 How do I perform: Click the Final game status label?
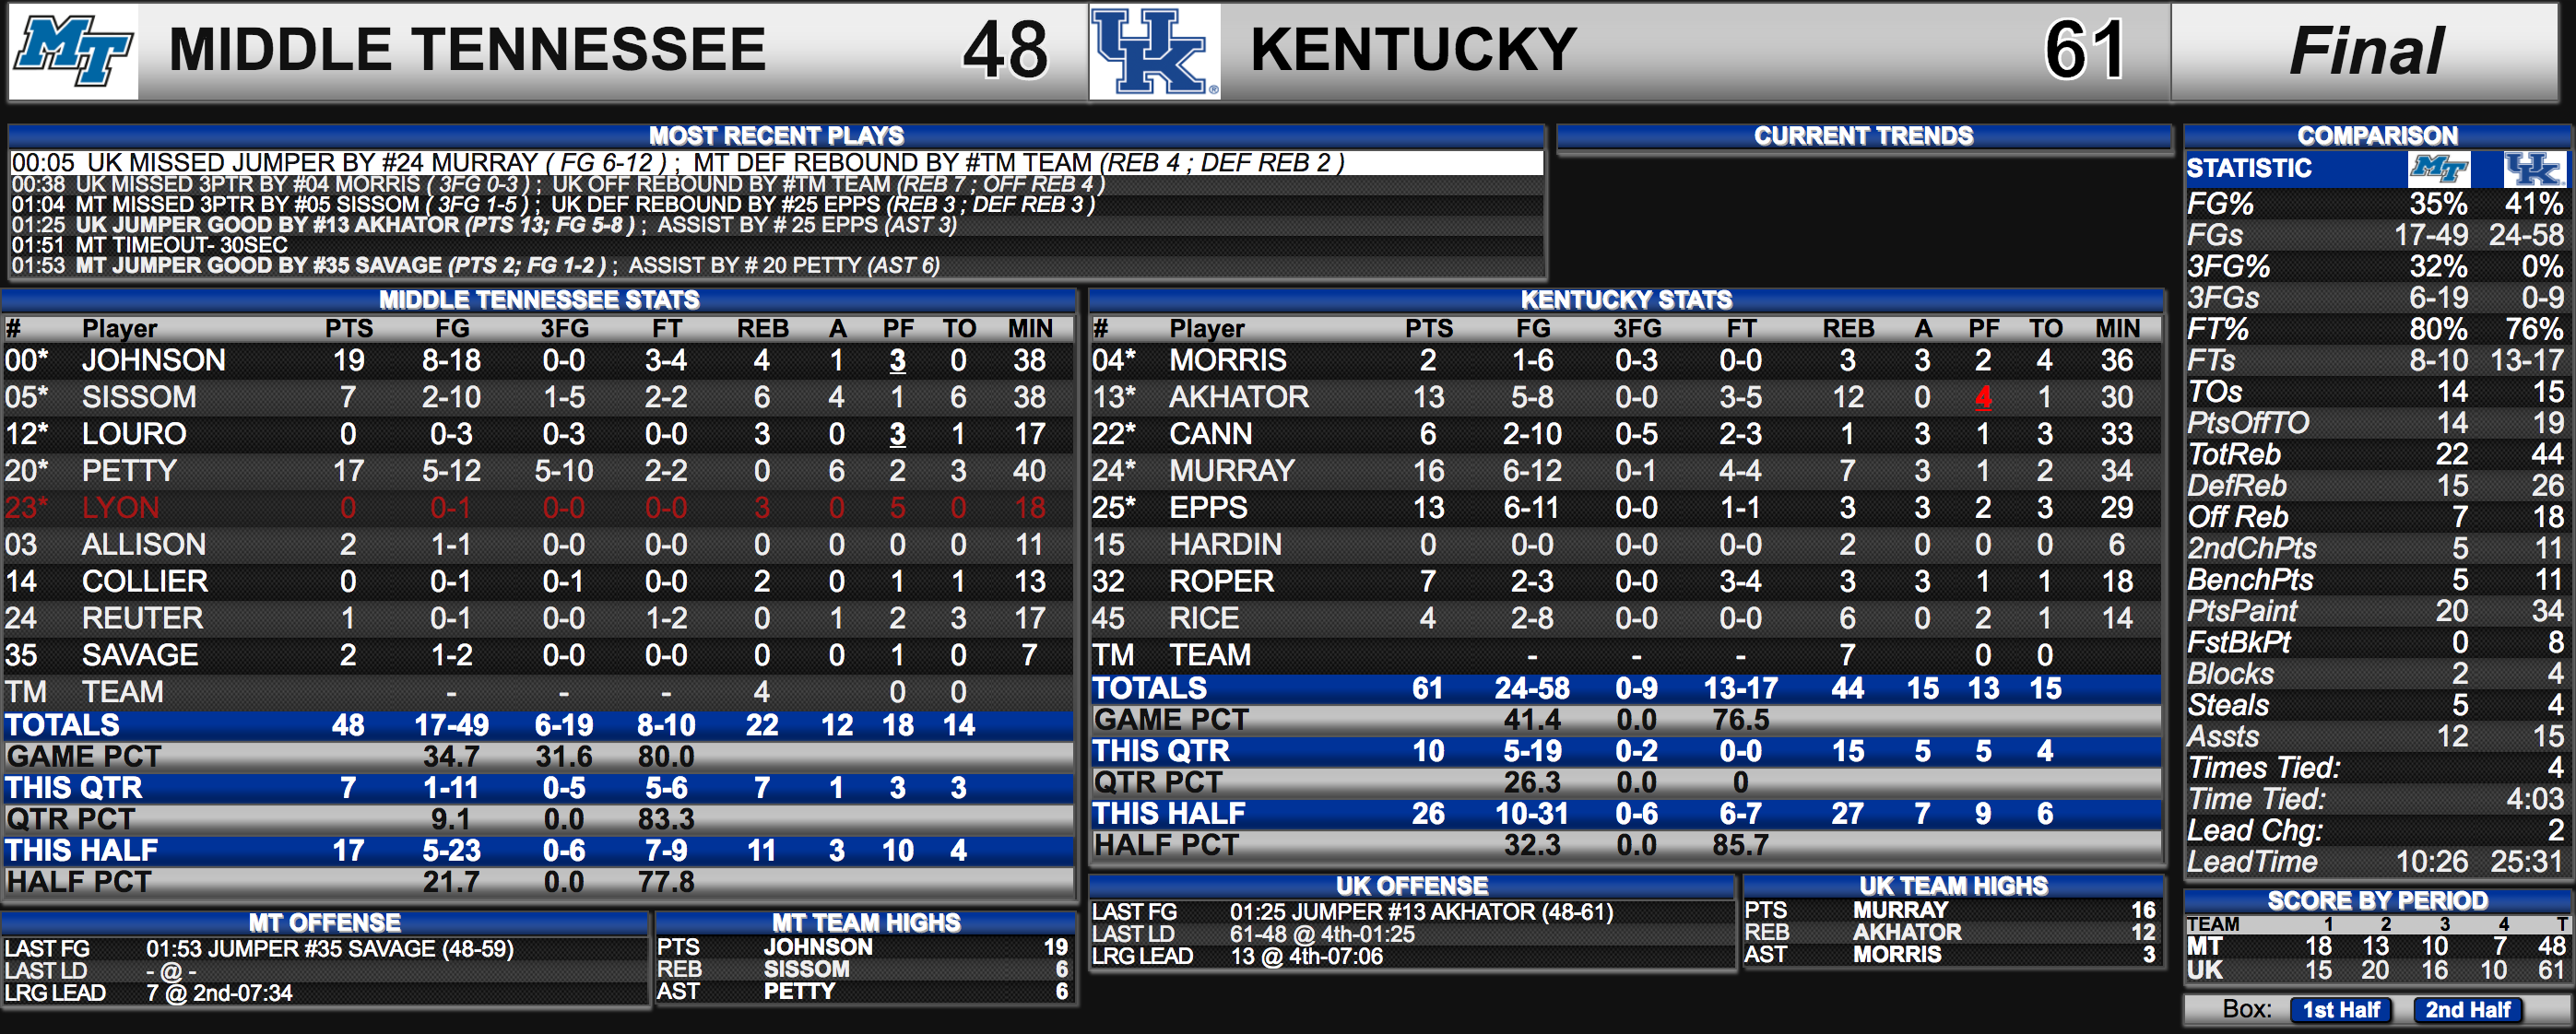click(2366, 51)
